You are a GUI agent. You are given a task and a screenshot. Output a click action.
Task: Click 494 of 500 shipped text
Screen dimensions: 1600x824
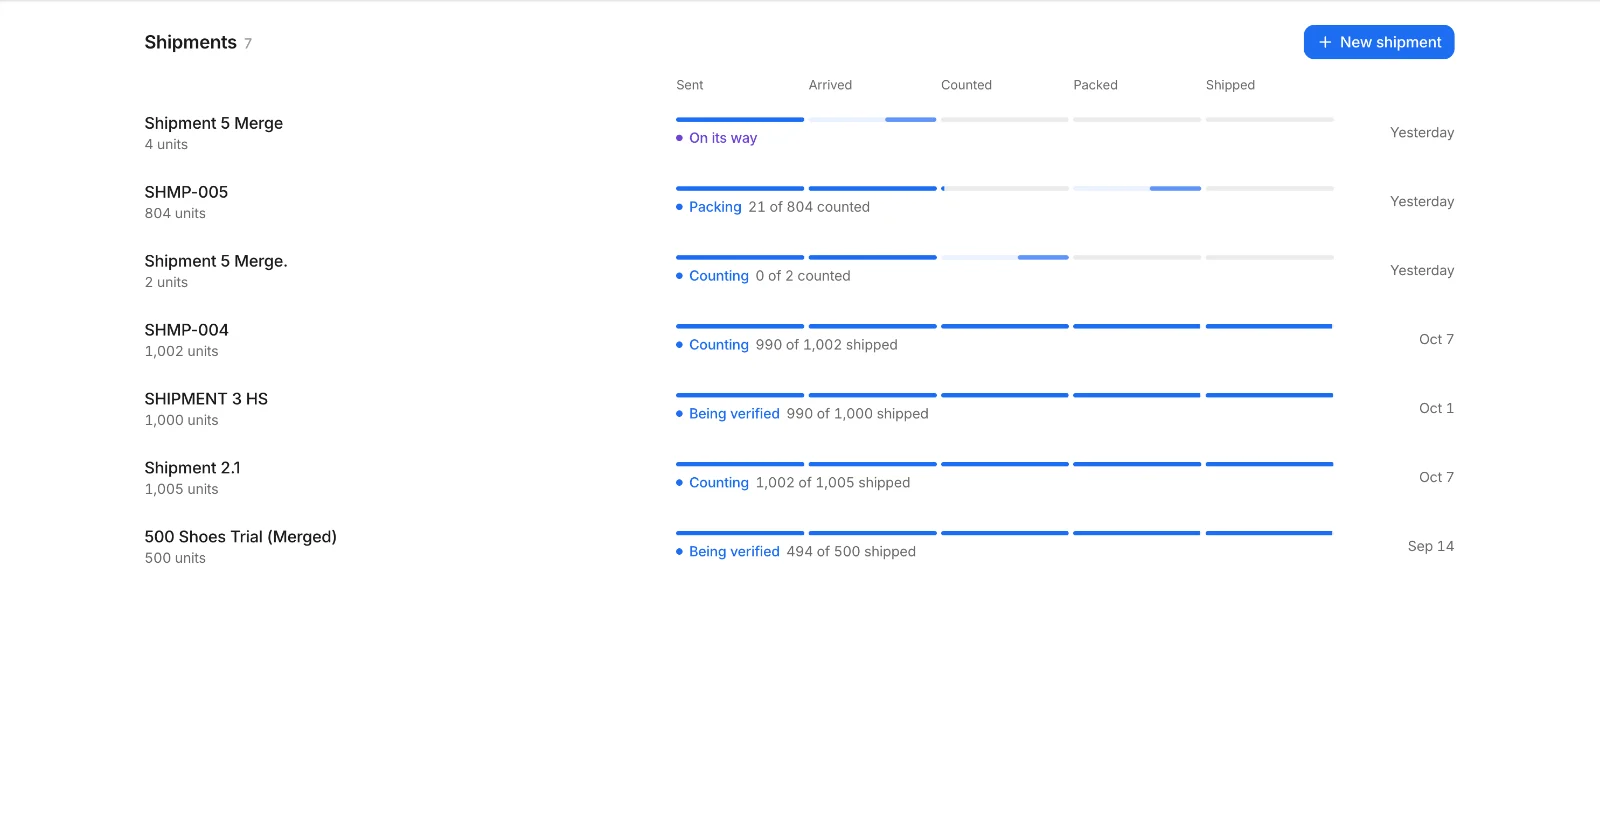pyautogui.click(x=851, y=552)
